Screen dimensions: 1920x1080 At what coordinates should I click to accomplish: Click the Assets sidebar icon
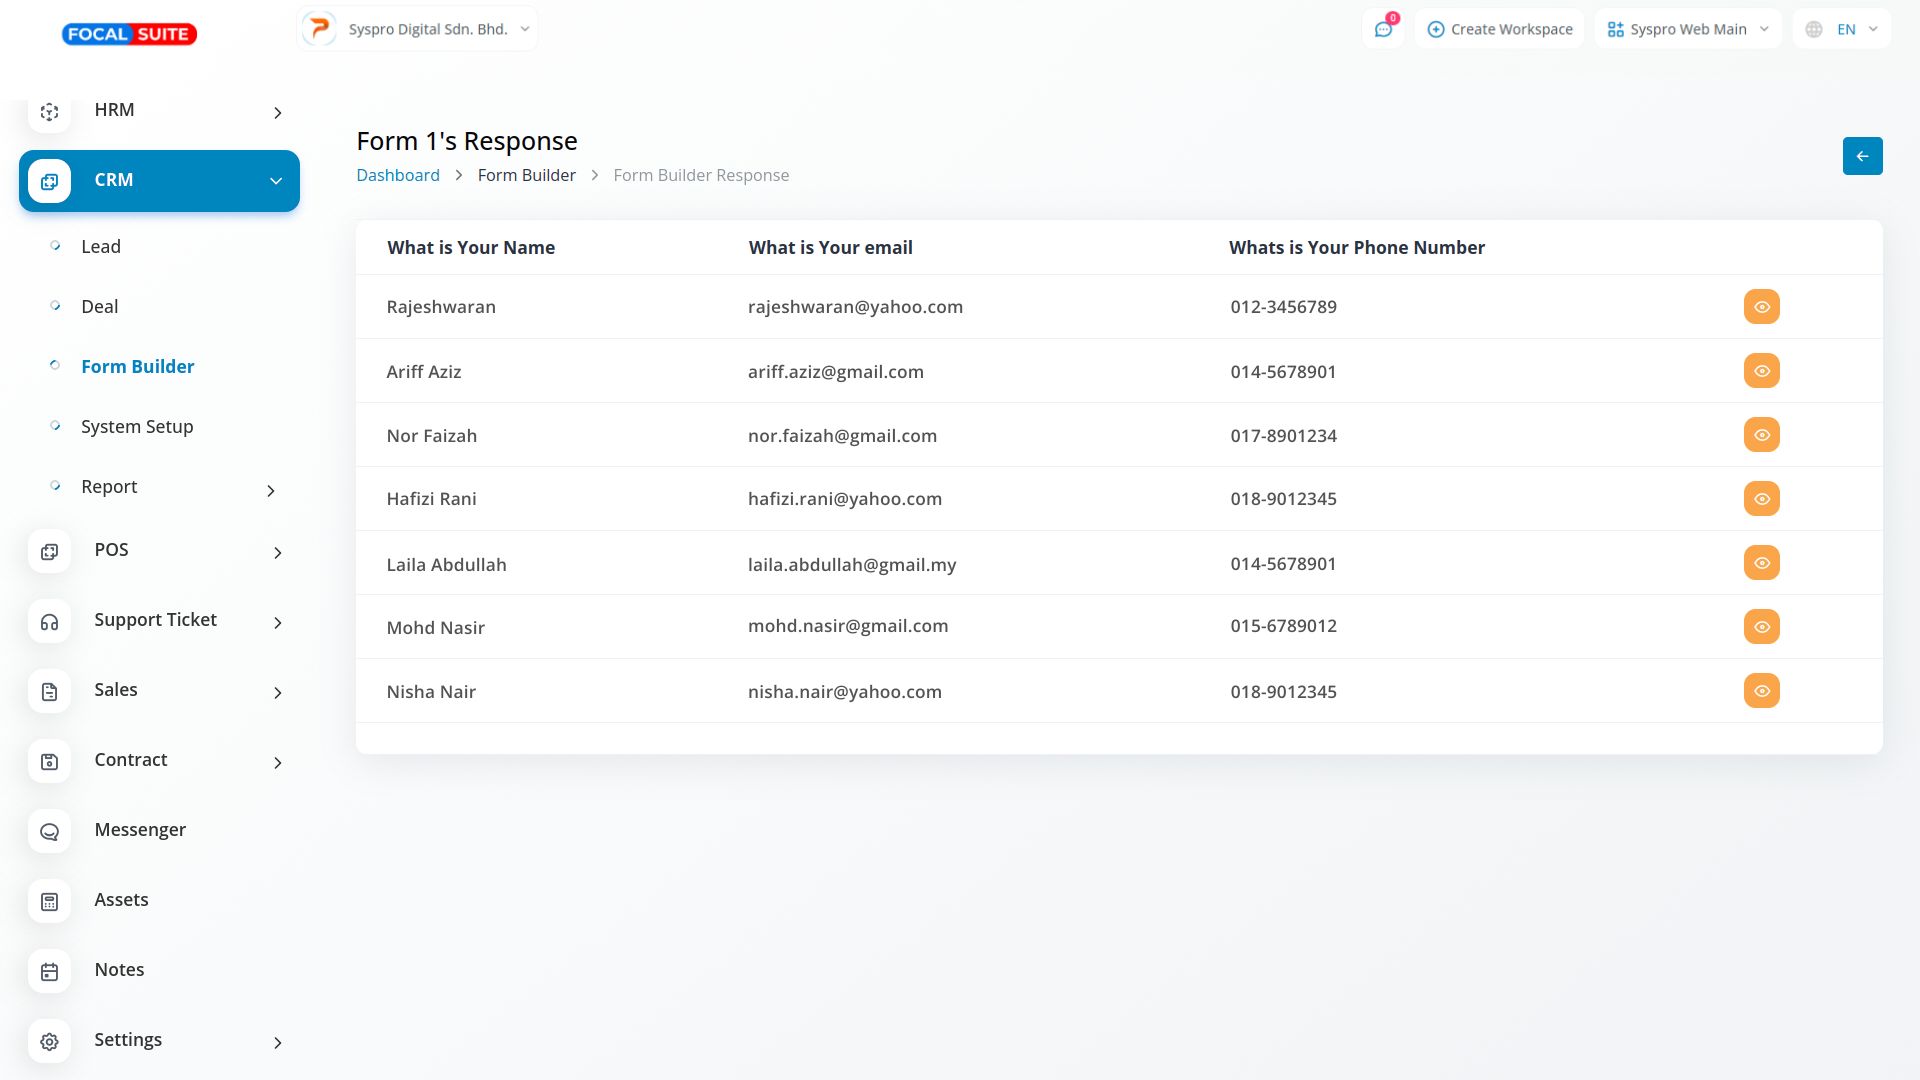tap(49, 902)
